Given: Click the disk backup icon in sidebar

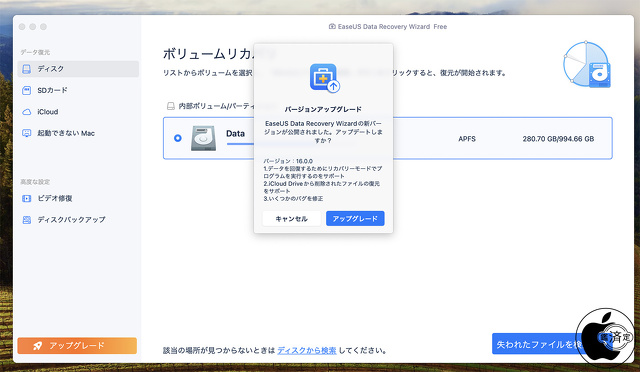Looking at the screenshot, I should [27, 220].
